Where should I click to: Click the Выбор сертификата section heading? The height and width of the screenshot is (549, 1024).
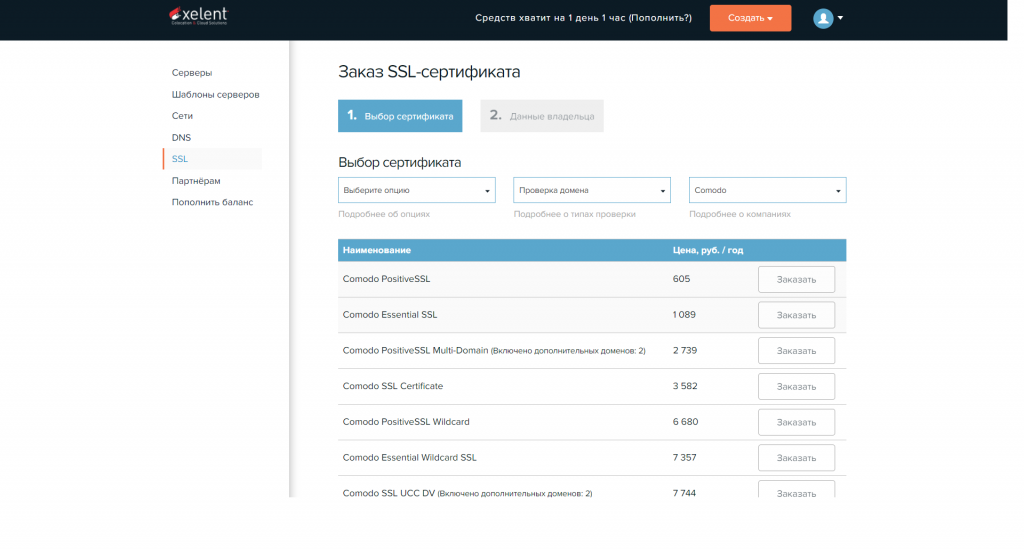pyautogui.click(x=400, y=163)
